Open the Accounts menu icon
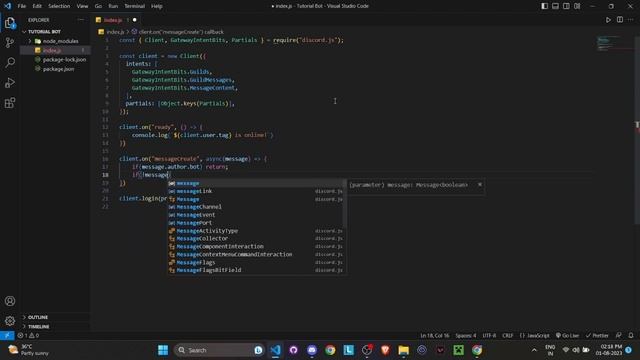 coord(10,301)
